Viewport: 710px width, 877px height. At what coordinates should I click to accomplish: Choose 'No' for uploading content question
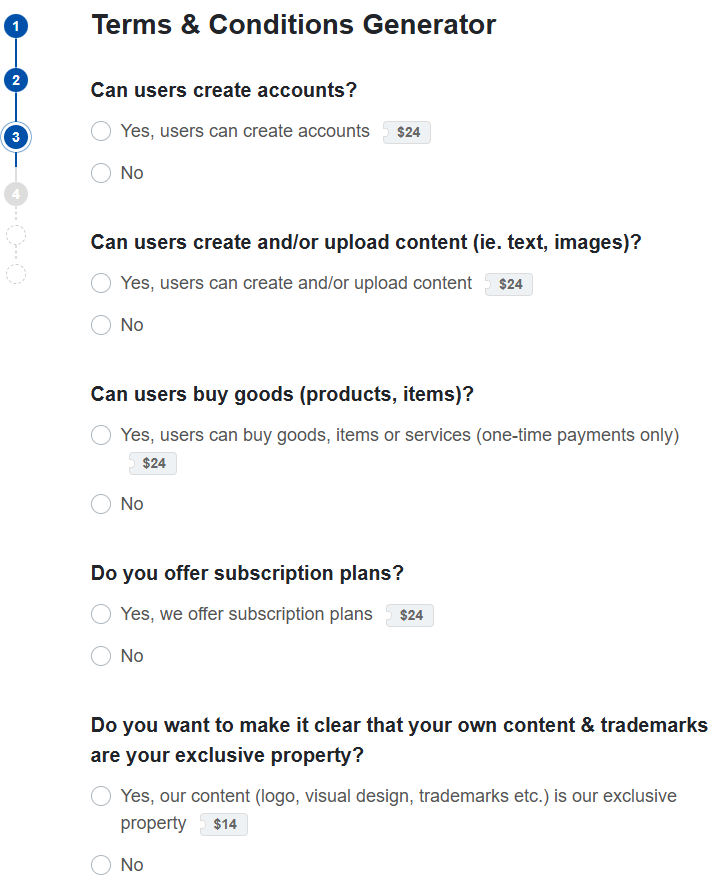tap(101, 326)
